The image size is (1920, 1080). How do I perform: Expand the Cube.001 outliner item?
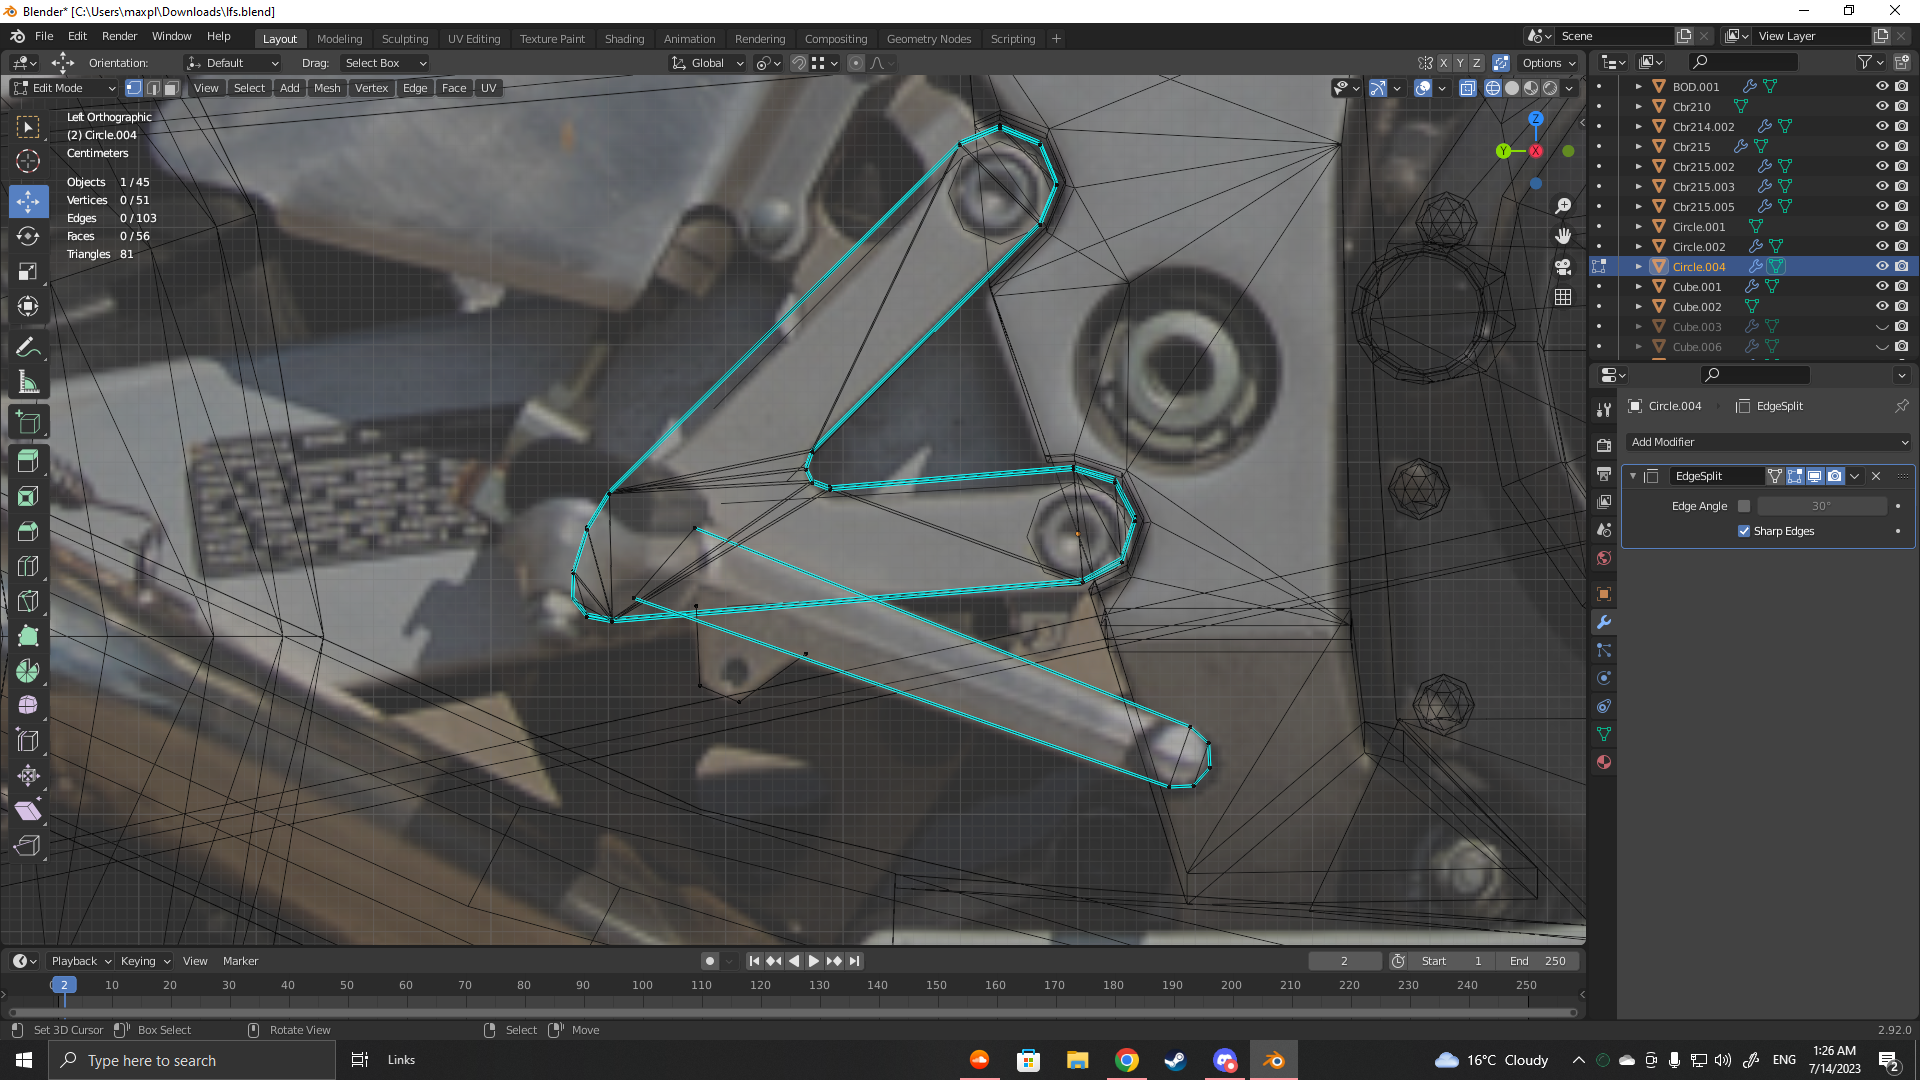[1638, 287]
